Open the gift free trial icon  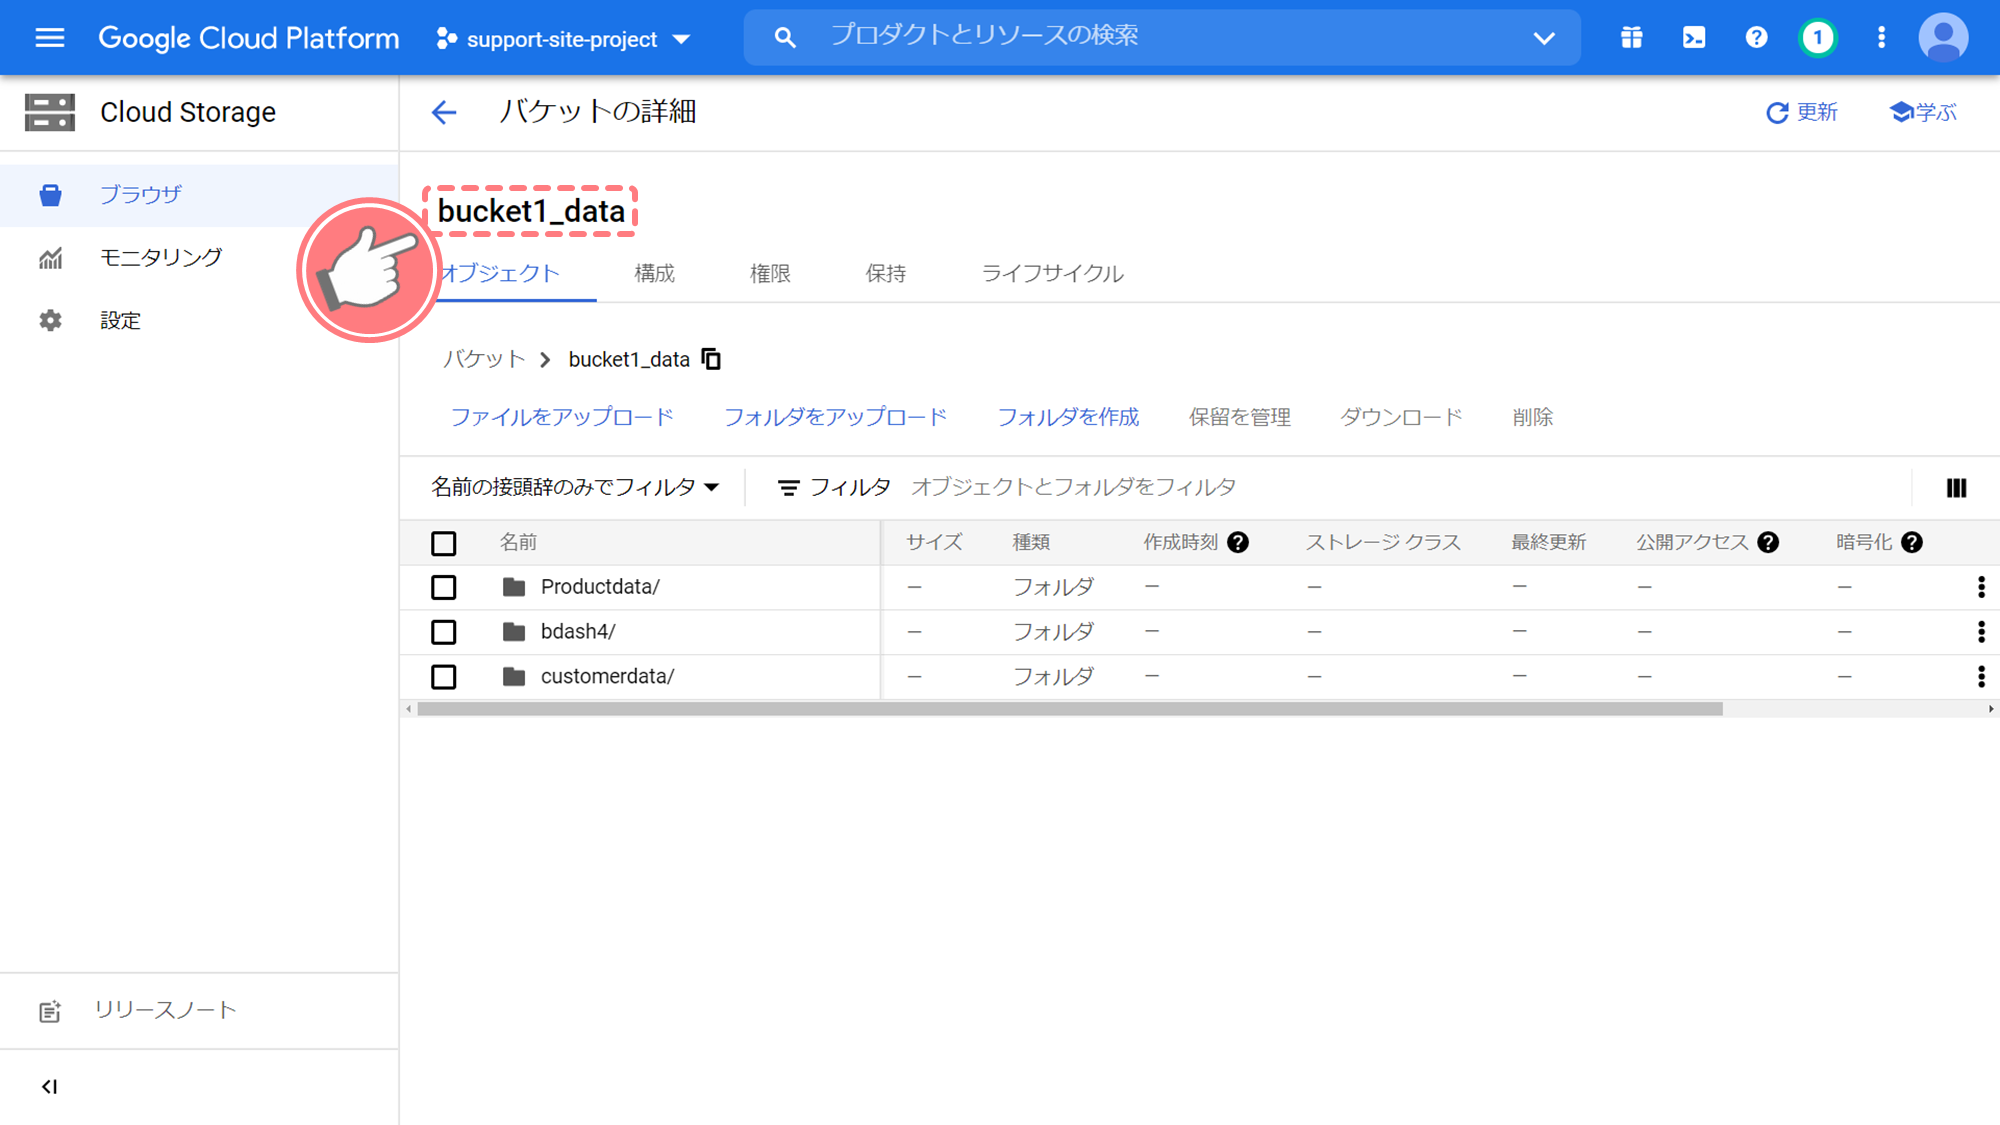coord(1631,38)
